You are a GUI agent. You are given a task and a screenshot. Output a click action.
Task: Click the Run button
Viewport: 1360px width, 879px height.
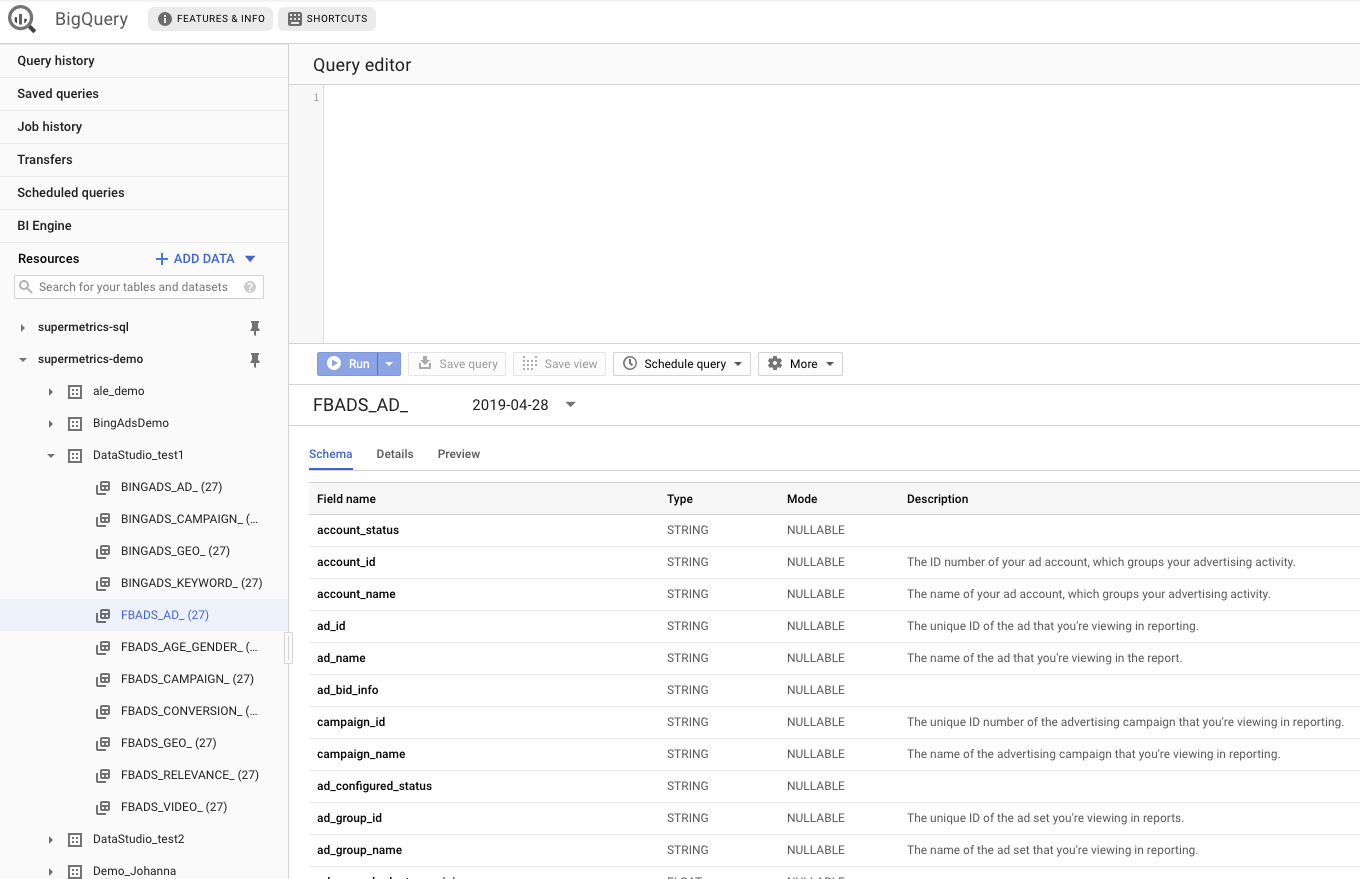coord(348,364)
